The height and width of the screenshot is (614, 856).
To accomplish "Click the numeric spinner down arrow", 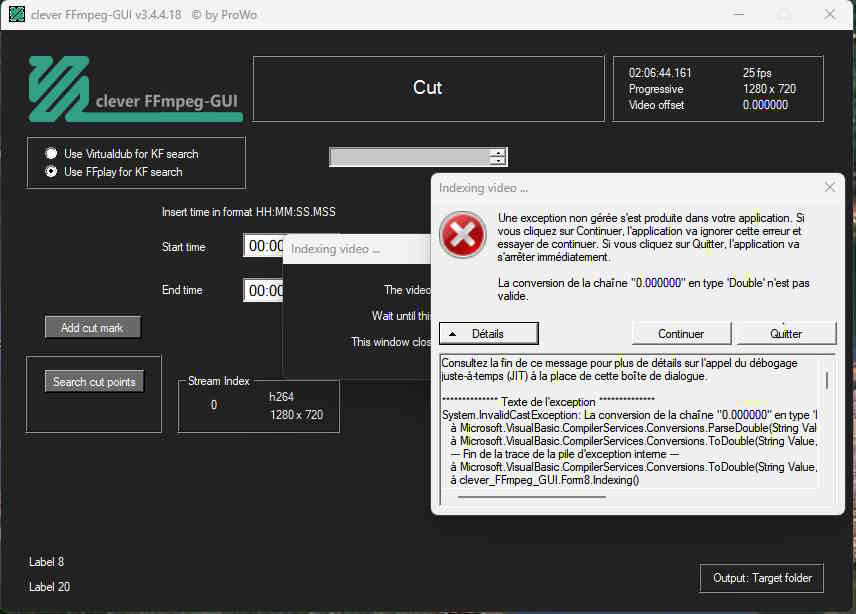I will coord(497,160).
